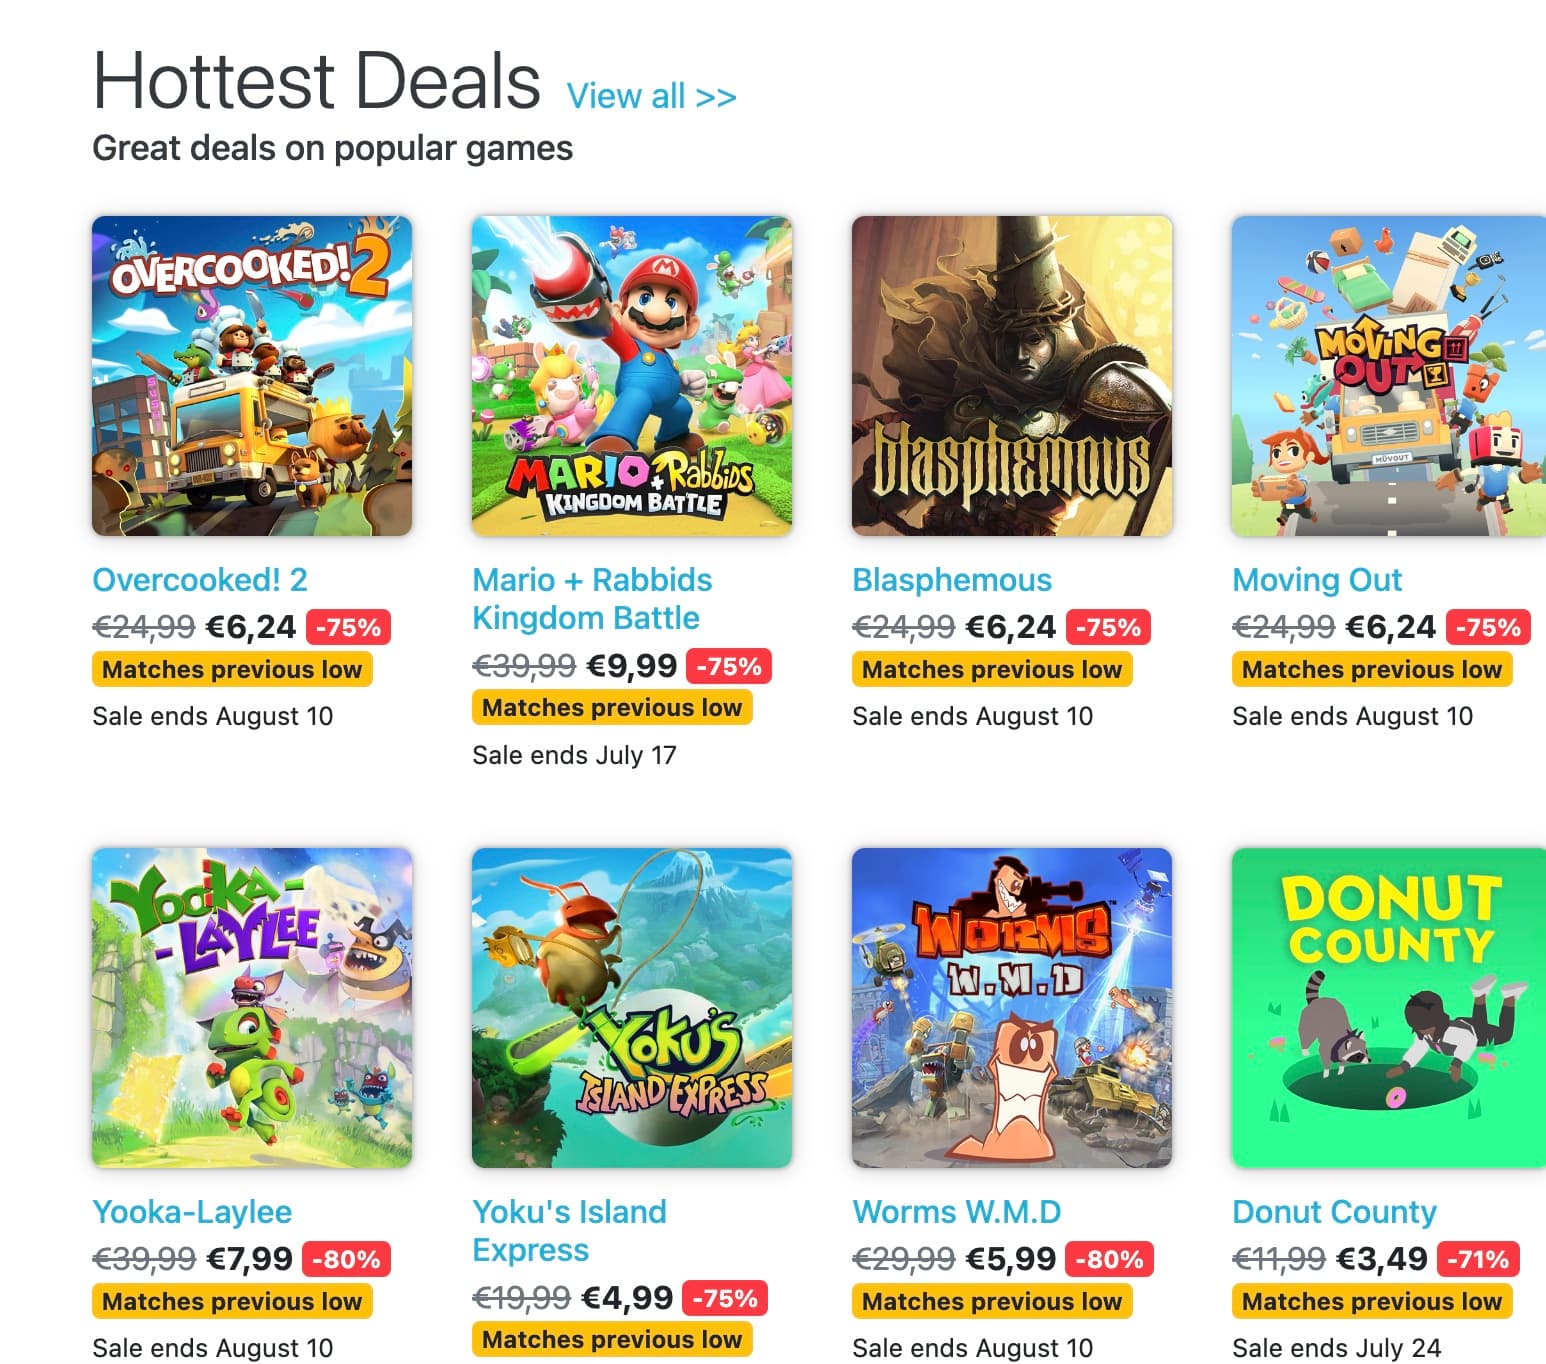
Task: Click the Moving Out cover art
Action: pyautogui.click(x=1385, y=376)
